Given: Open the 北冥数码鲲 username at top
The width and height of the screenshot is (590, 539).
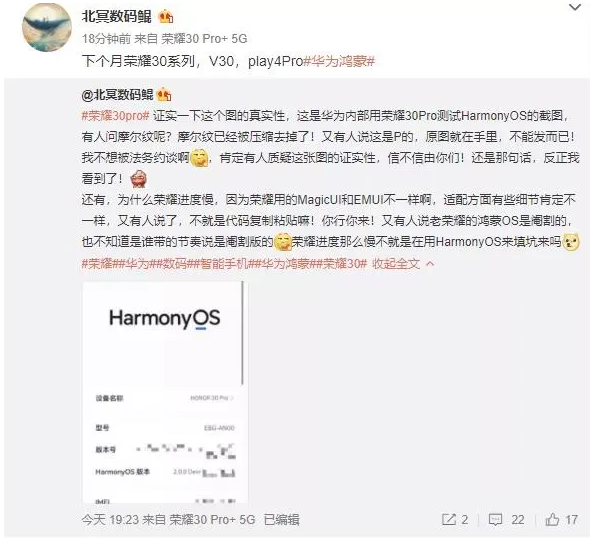Looking at the screenshot, I should [x=117, y=17].
